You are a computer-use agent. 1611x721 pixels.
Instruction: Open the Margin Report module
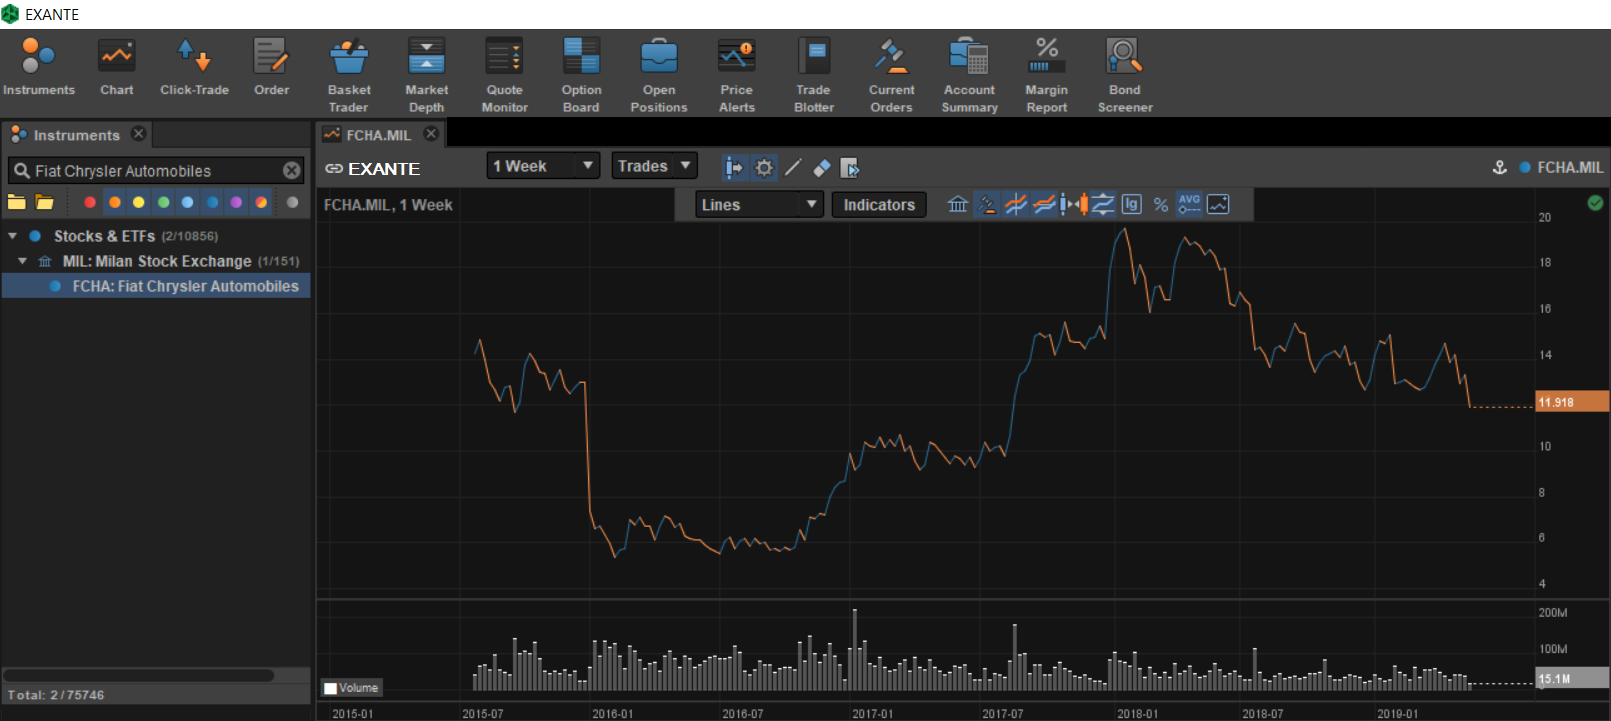1046,75
